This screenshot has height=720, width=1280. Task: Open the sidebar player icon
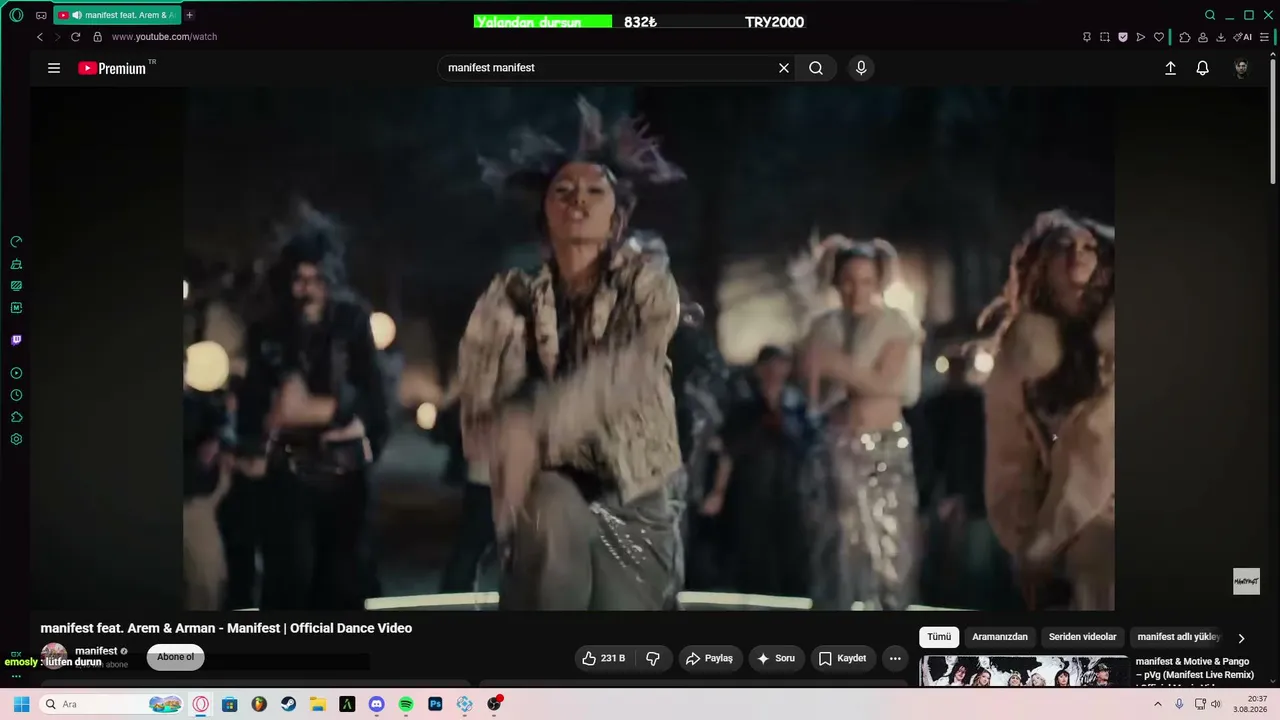pos(16,373)
